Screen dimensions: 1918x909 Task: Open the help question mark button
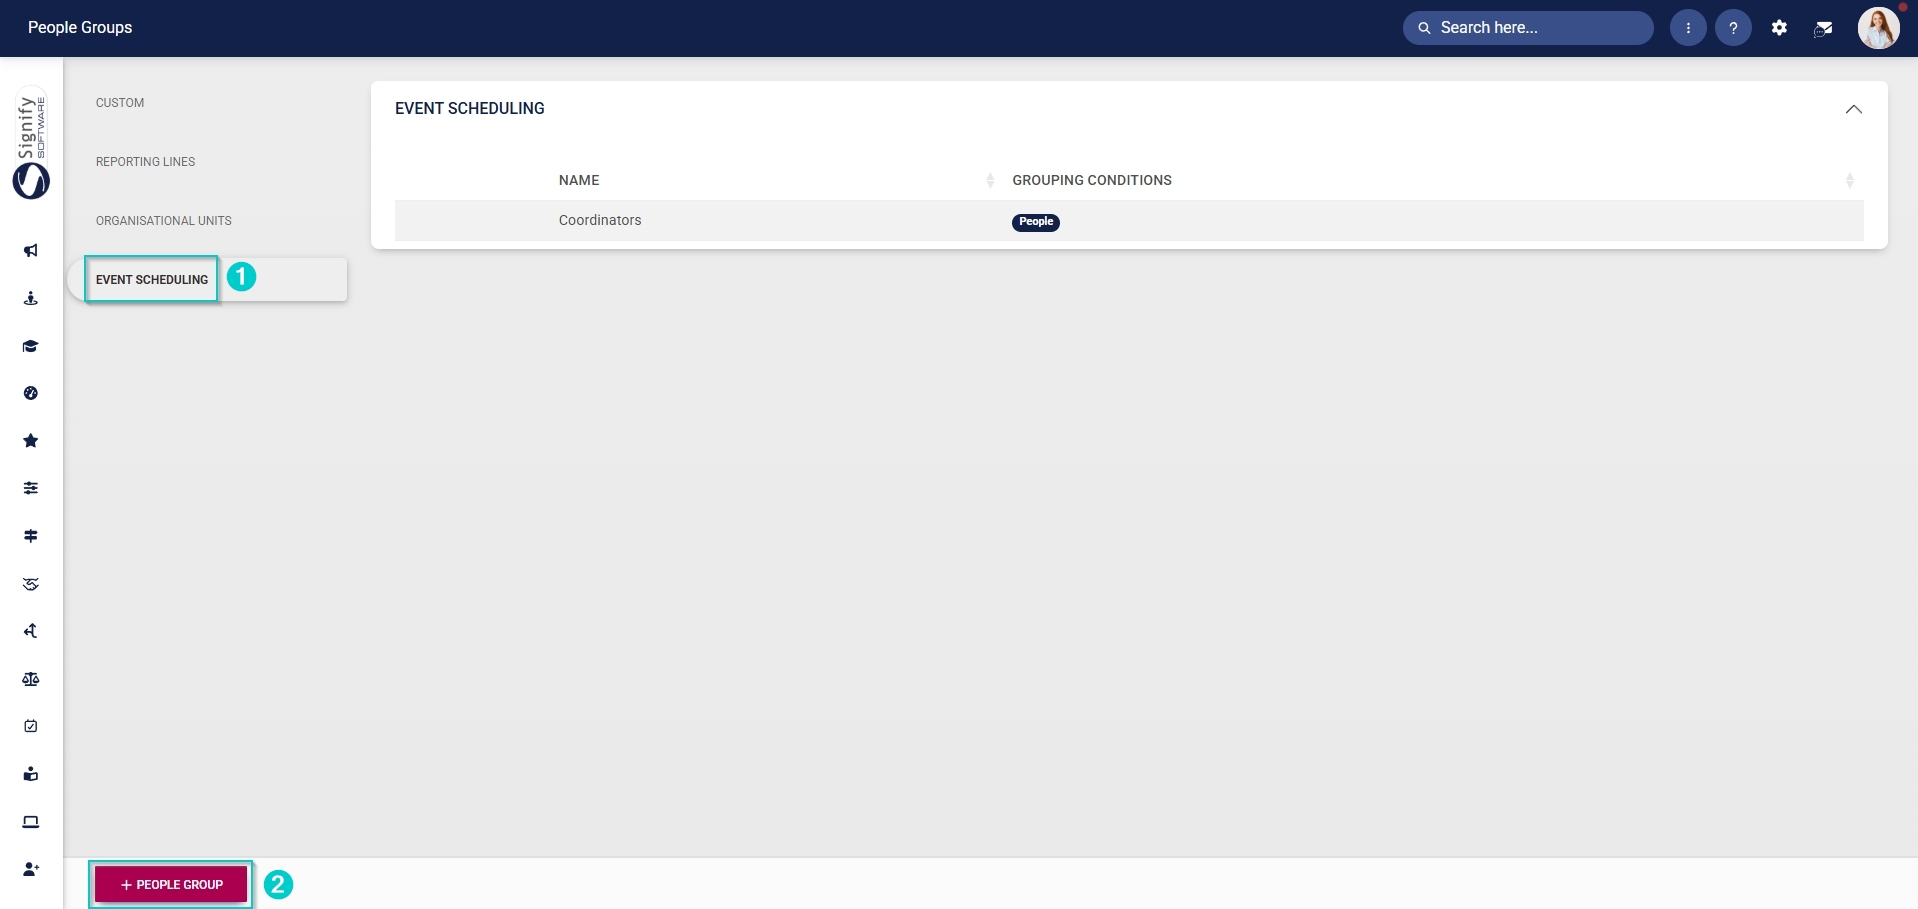pyautogui.click(x=1733, y=28)
